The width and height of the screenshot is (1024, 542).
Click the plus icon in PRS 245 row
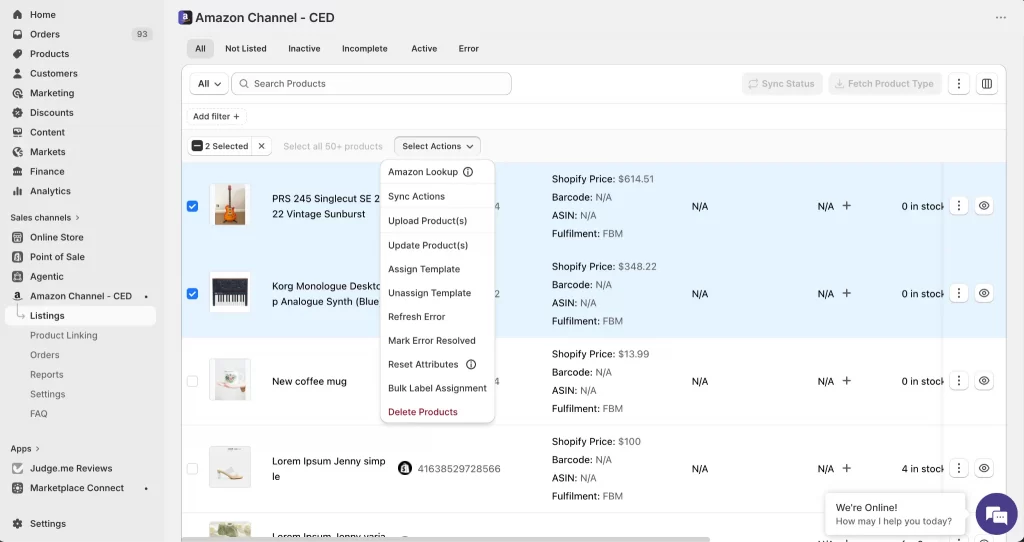tap(846, 206)
